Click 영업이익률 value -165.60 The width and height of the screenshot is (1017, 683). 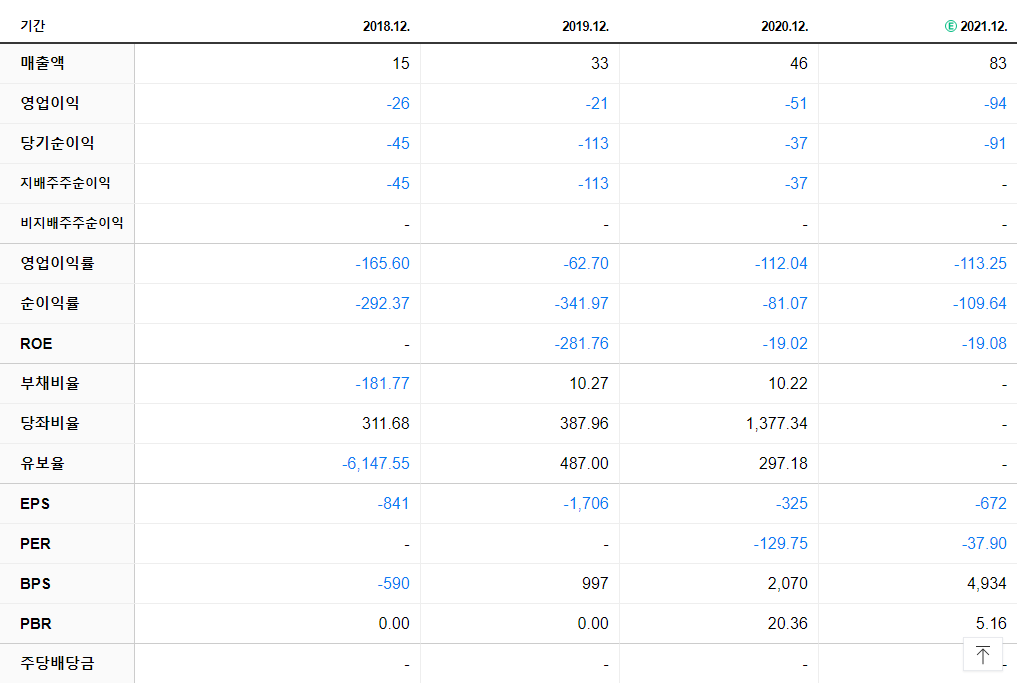click(x=383, y=263)
